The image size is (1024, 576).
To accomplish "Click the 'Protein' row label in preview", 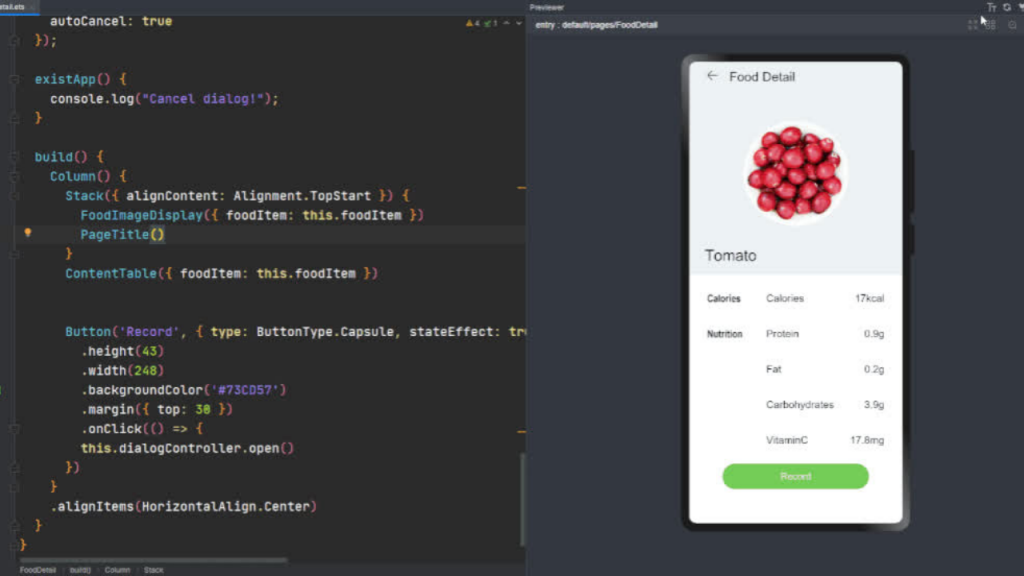I will (x=782, y=334).
